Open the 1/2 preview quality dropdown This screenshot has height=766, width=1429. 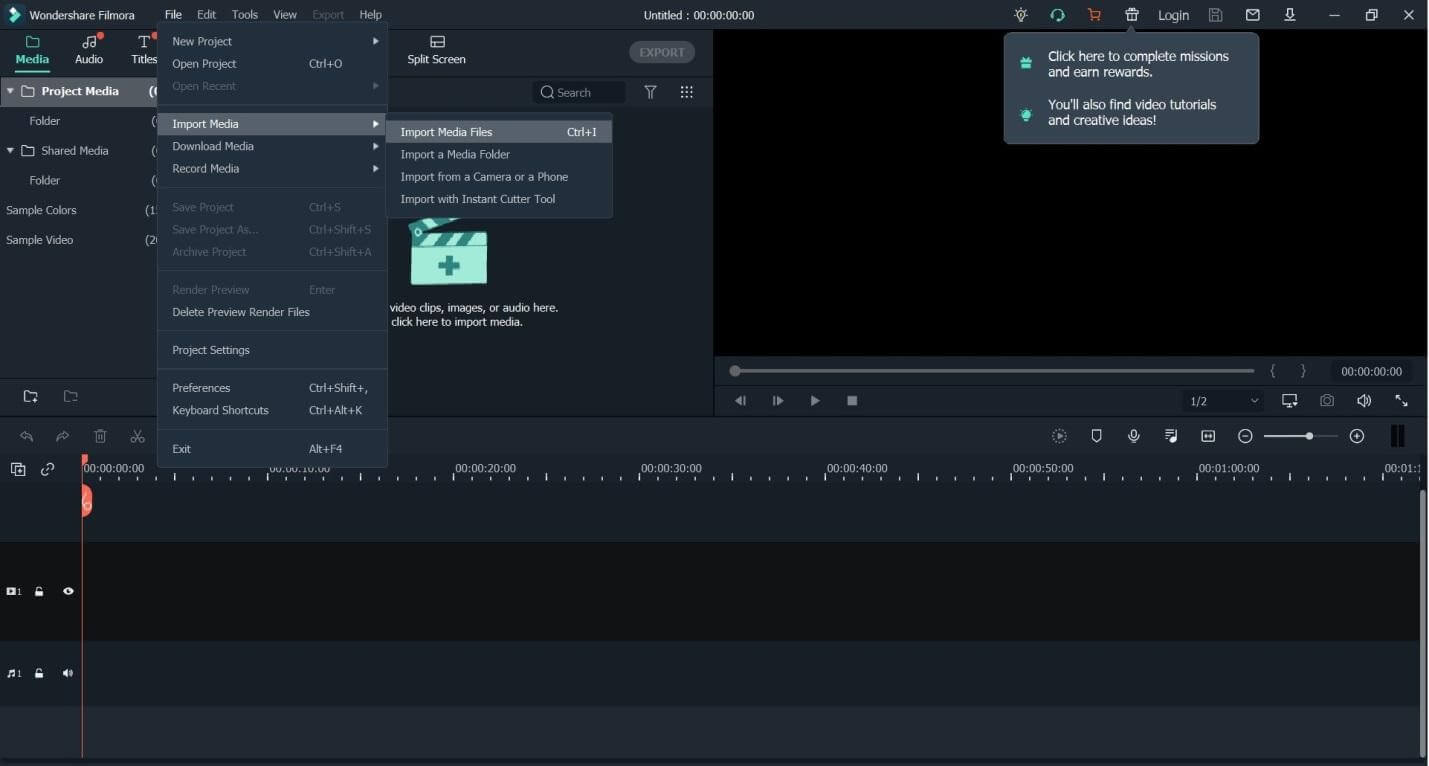coord(1223,401)
